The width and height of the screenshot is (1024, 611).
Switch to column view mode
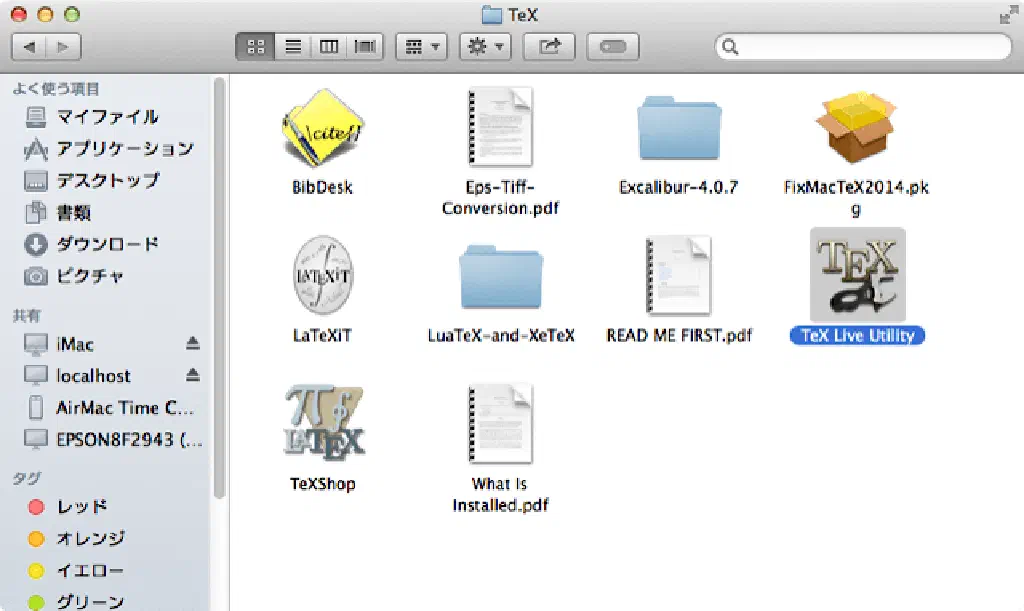coord(329,46)
